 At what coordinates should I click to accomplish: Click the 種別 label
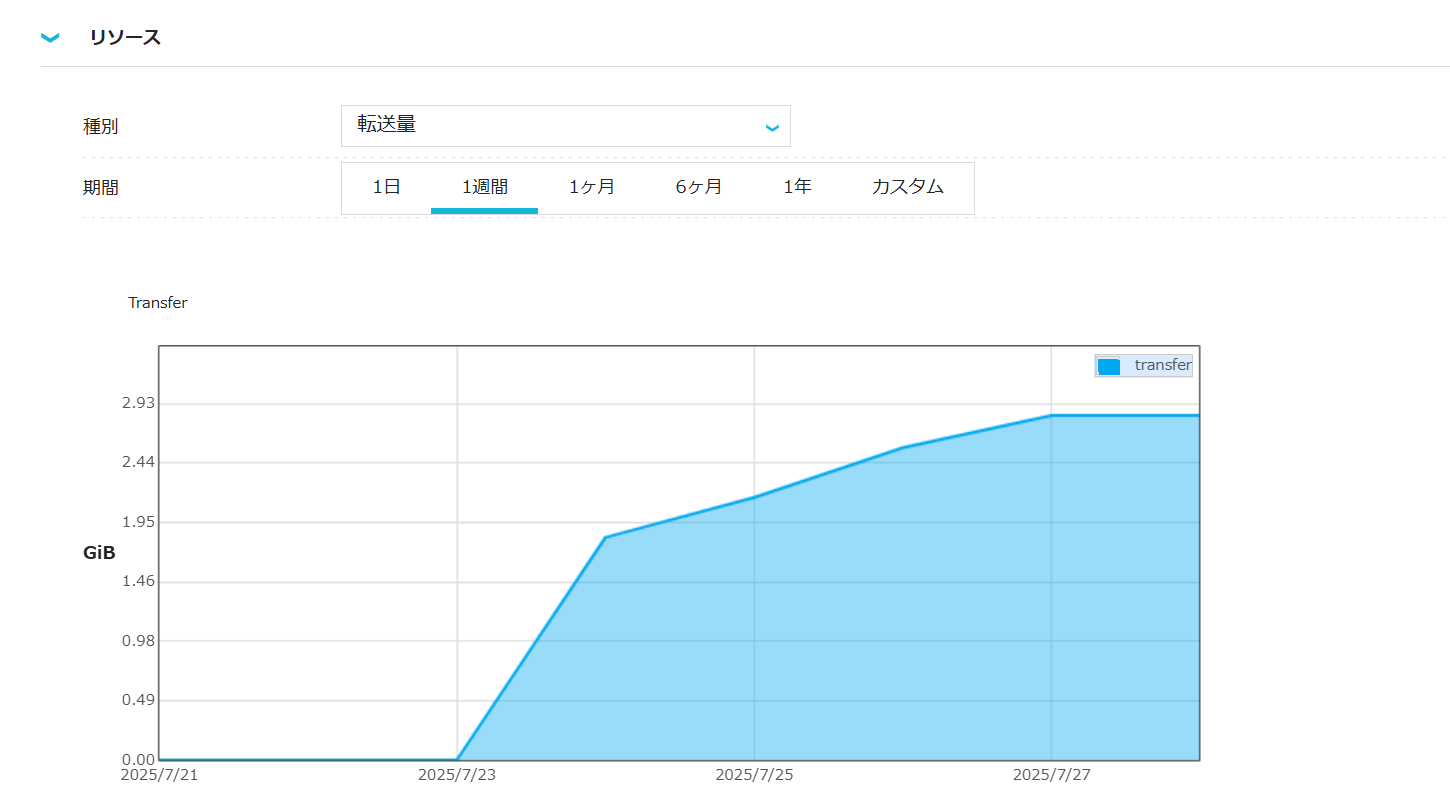point(100,127)
